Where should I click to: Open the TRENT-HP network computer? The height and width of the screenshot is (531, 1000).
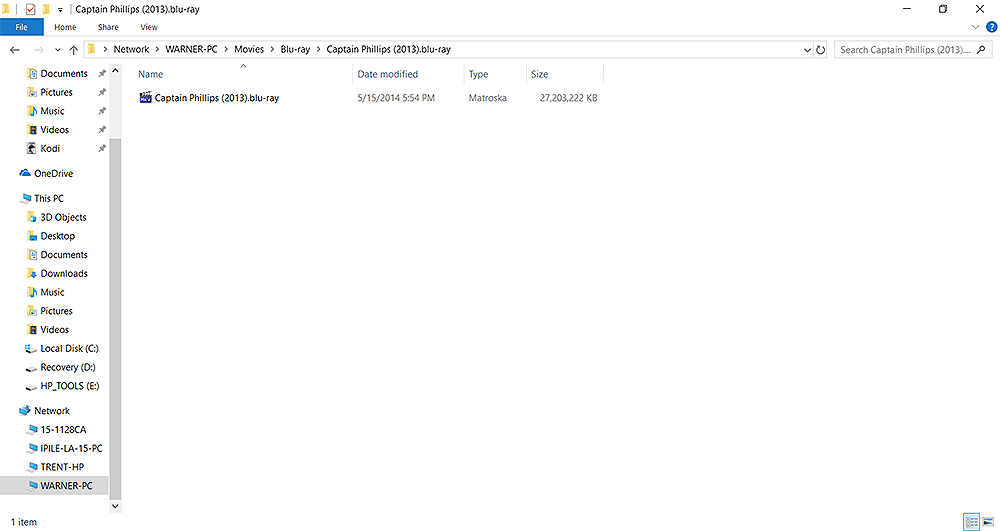pyautogui.click(x=62, y=467)
